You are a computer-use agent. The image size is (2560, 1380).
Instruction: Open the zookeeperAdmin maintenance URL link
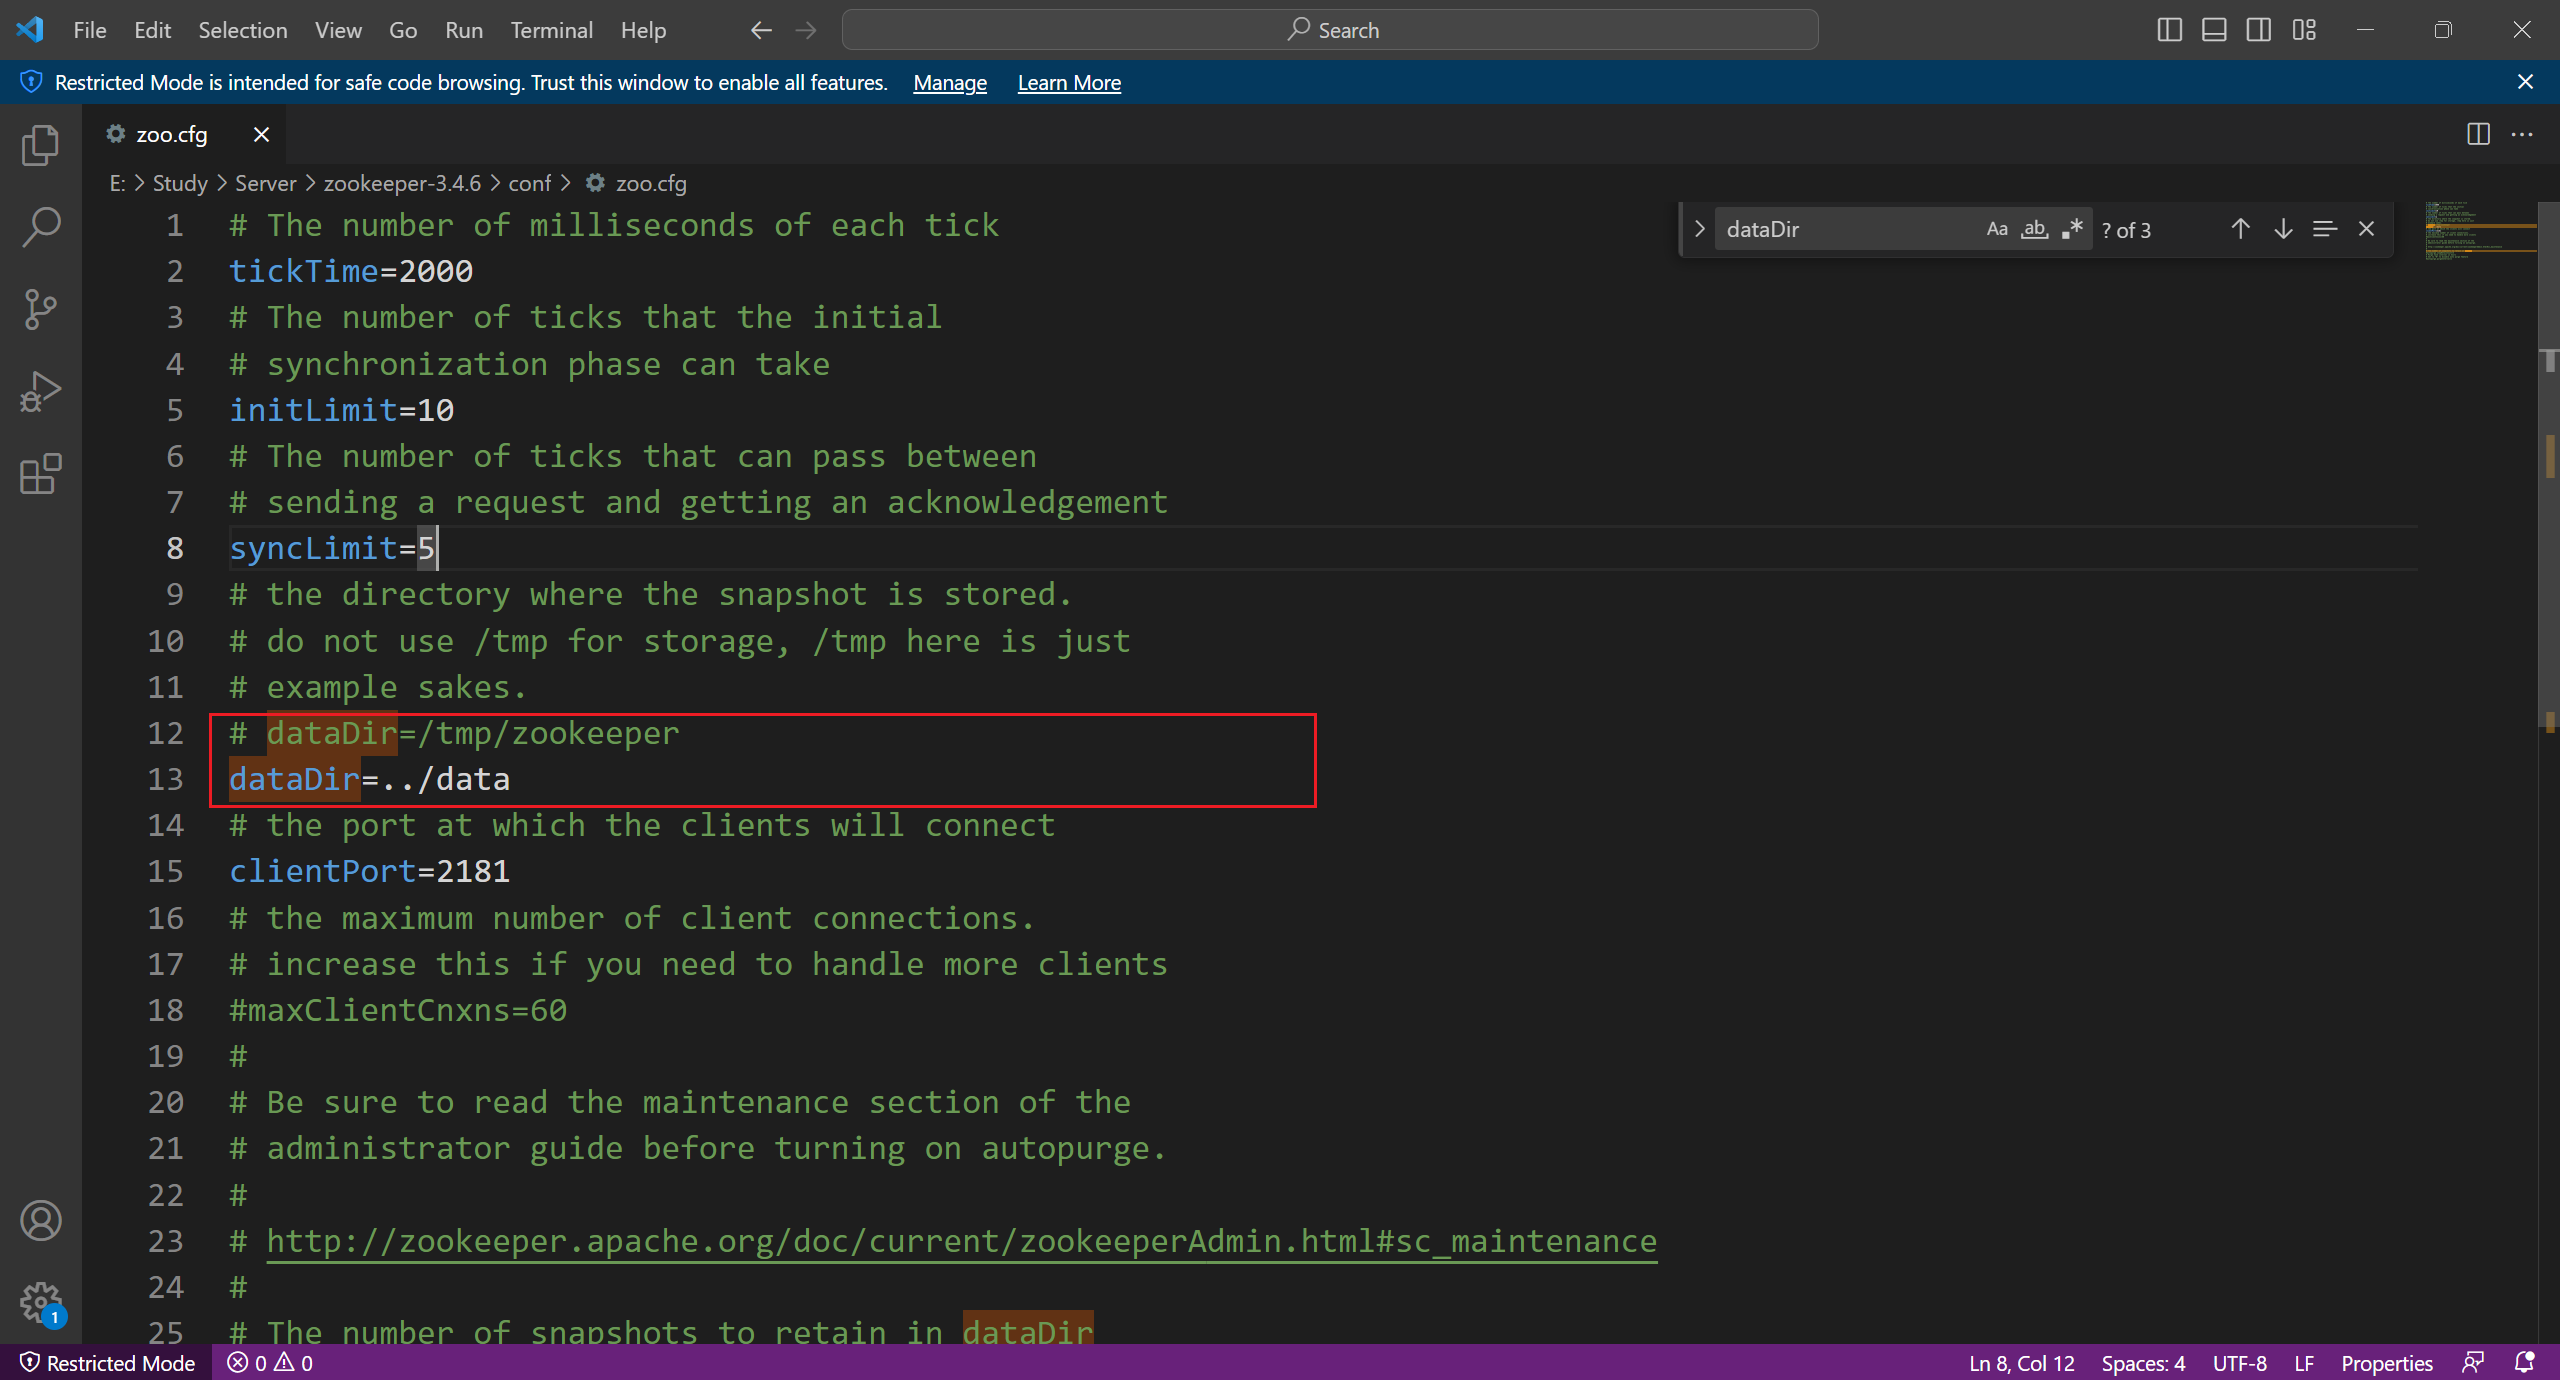(961, 1241)
